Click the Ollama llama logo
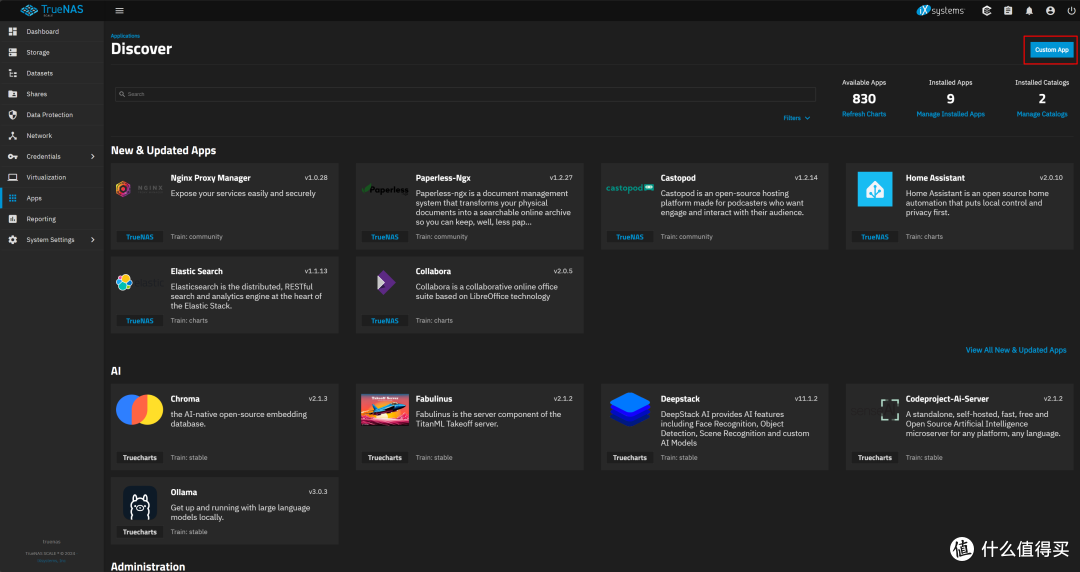 point(140,503)
